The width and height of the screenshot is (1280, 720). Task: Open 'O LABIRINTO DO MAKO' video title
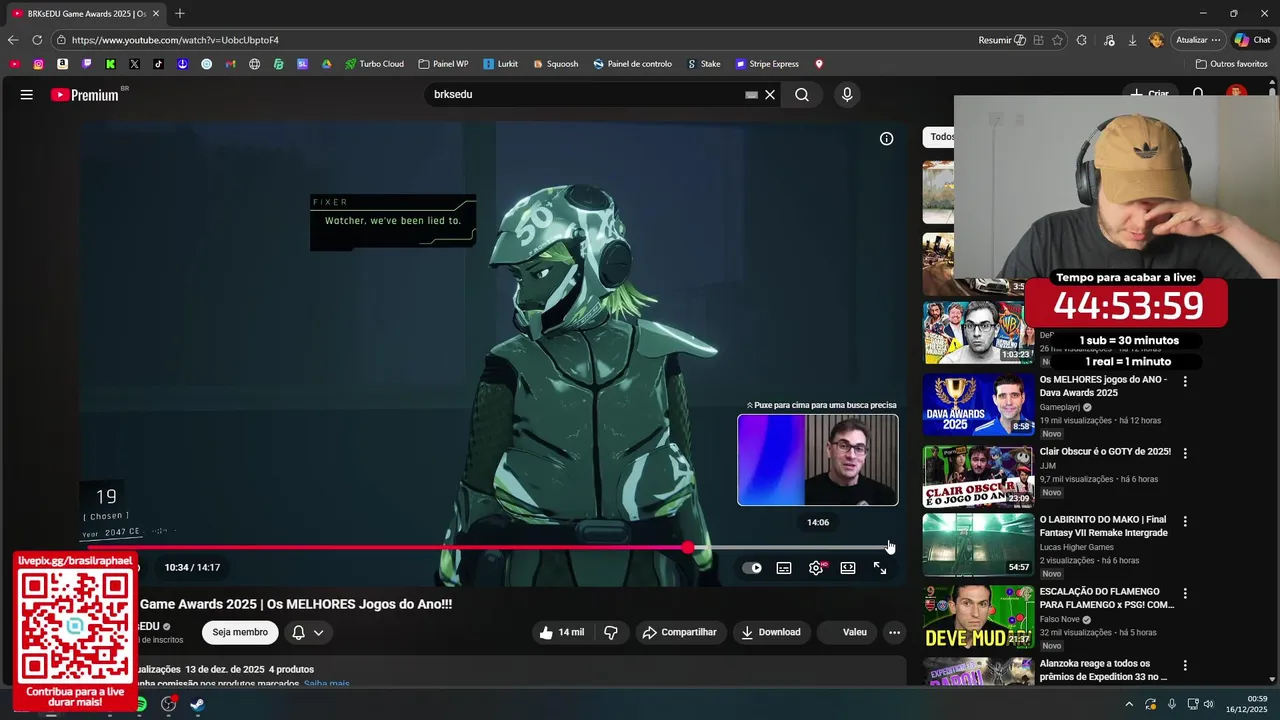(x=1104, y=526)
